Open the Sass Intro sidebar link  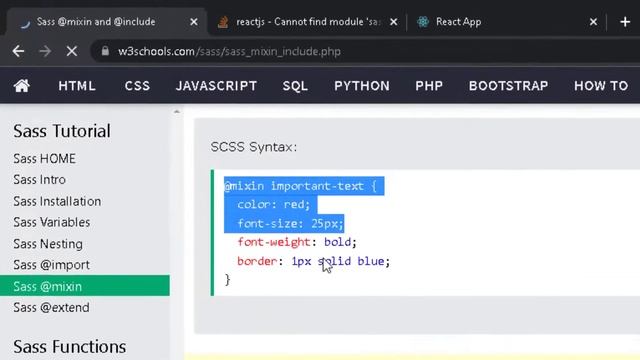[39, 180]
